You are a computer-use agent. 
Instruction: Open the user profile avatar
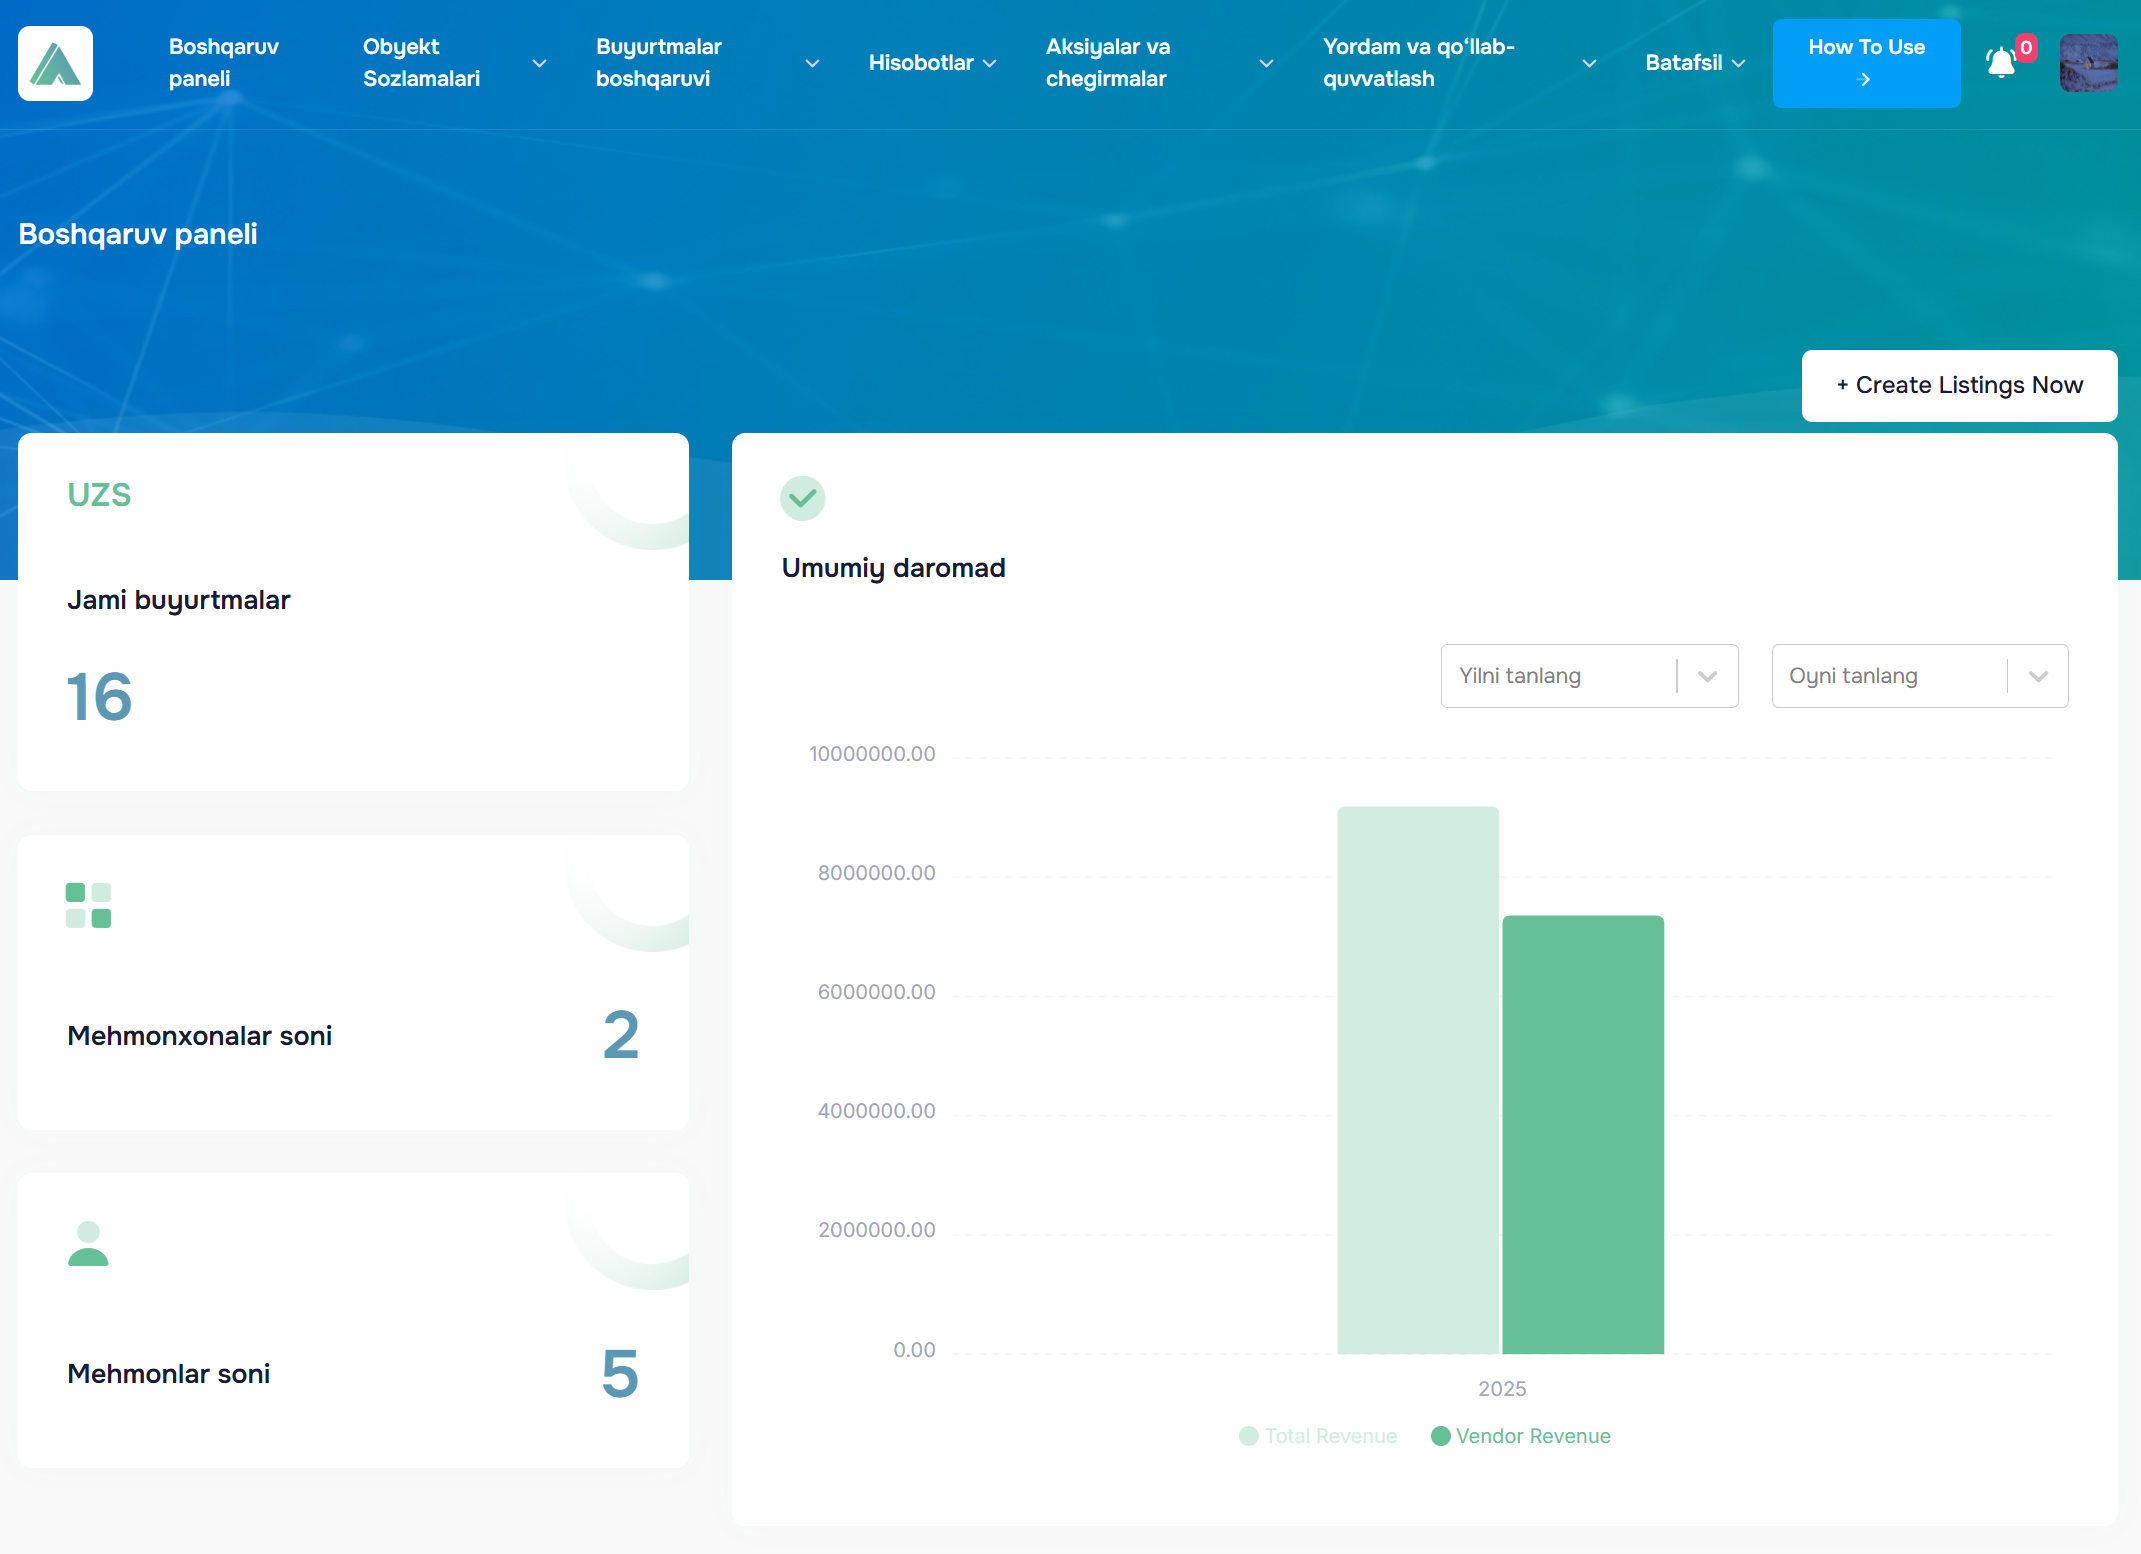pyautogui.click(x=2088, y=63)
